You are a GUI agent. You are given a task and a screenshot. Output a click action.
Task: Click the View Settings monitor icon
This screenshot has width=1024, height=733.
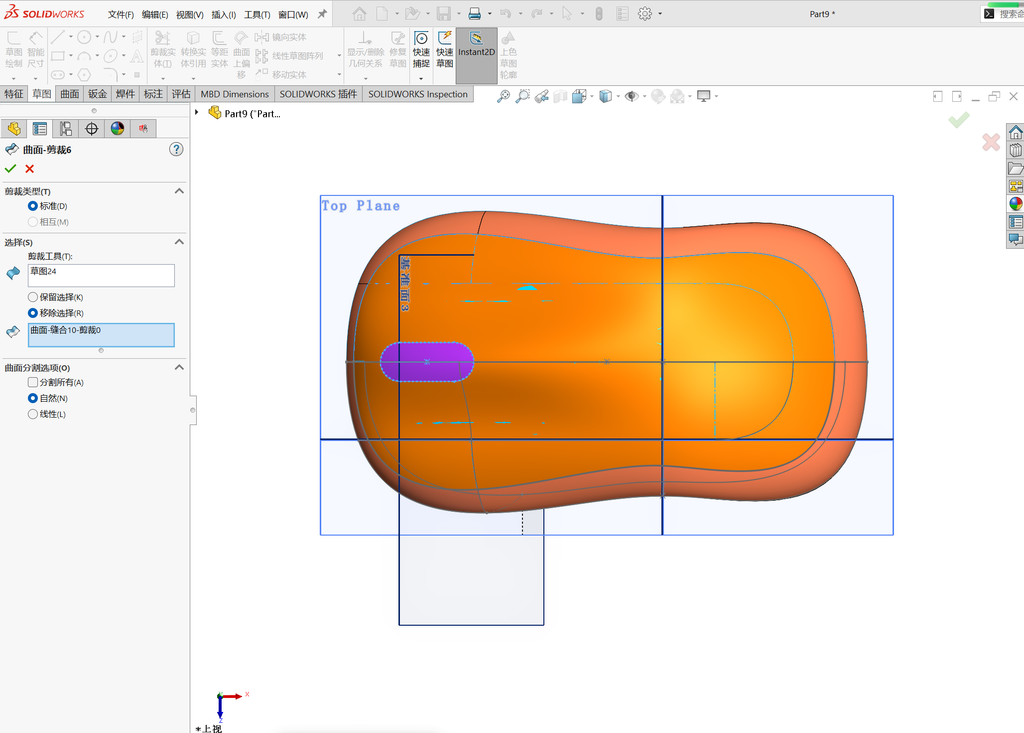(x=703, y=97)
